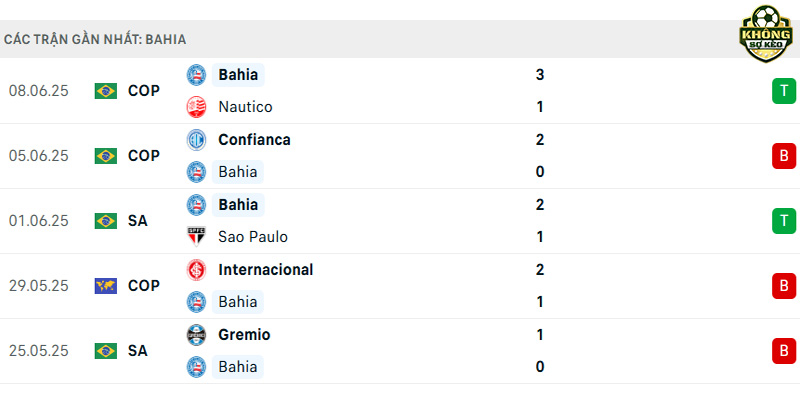Open the Gremio team name link
The image size is (800, 400).
244,335
